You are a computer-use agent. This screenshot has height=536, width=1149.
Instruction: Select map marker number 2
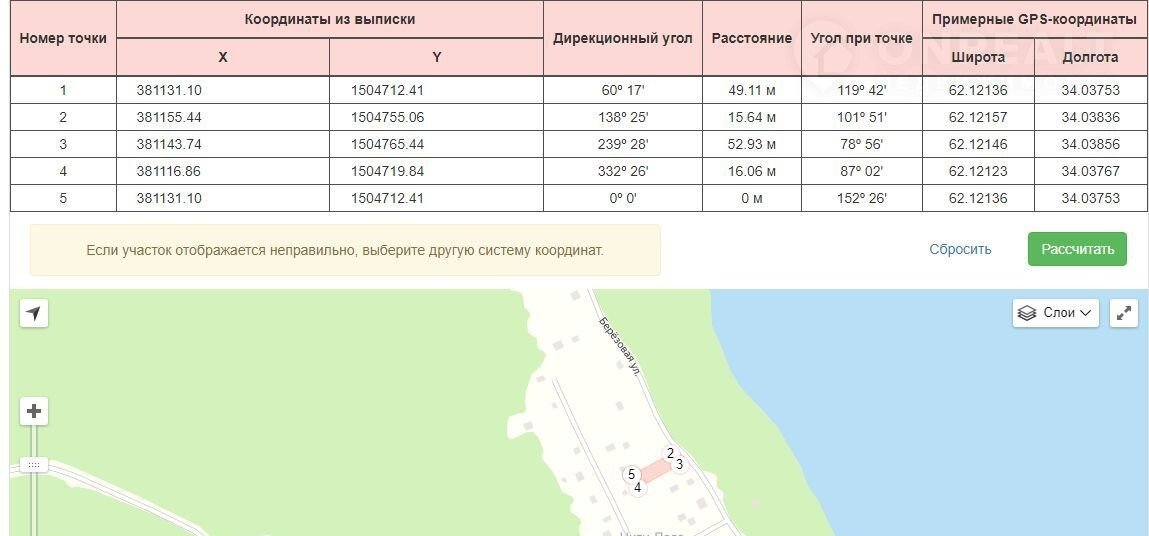[670, 453]
